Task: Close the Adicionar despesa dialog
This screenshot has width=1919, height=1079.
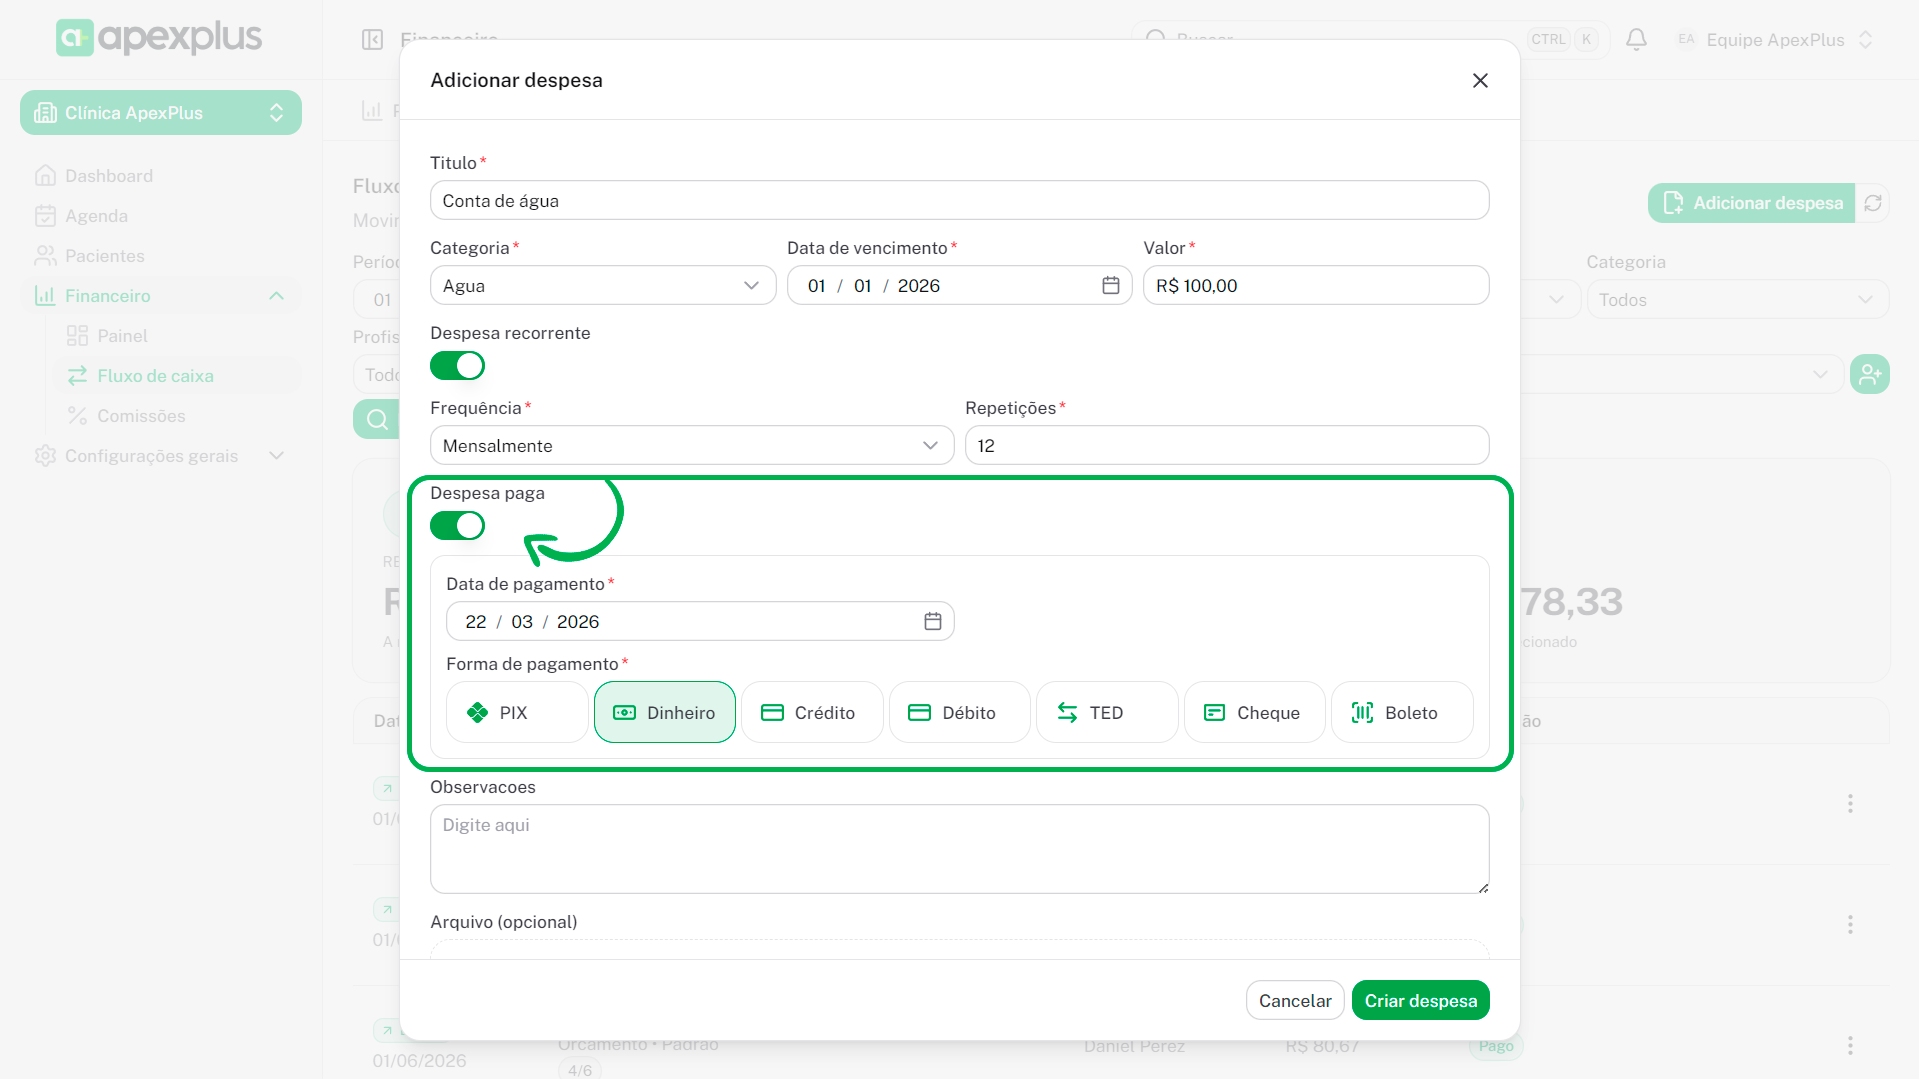Action: [x=1480, y=80]
